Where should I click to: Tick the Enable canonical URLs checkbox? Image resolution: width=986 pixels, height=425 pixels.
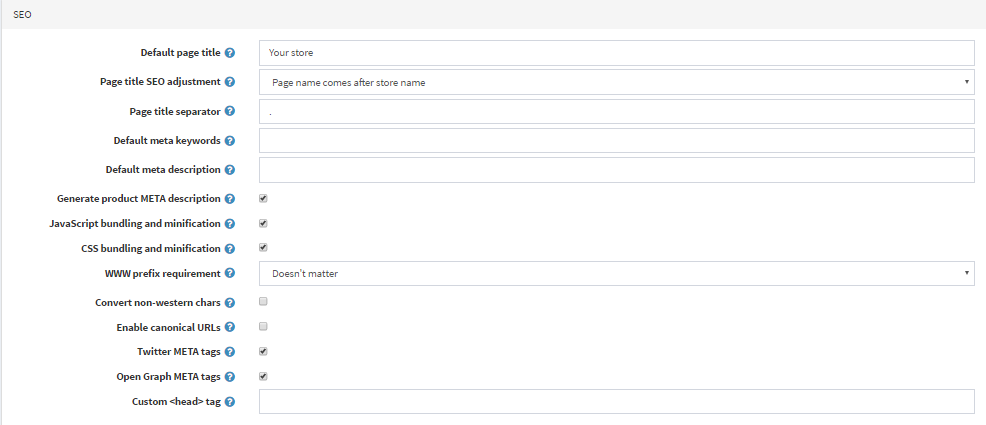263,326
